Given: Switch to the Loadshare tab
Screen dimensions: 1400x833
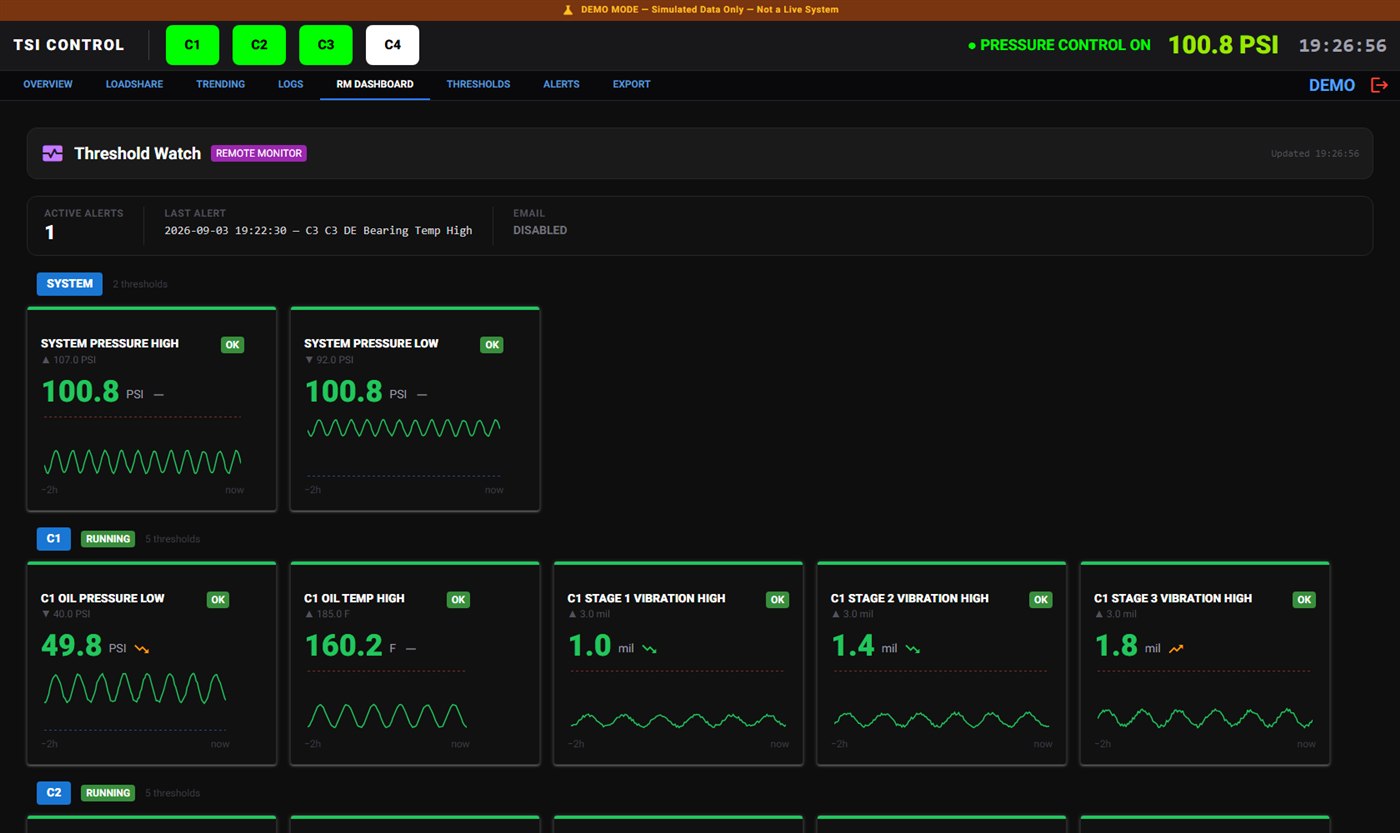Looking at the screenshot, I should coord(134,84).
